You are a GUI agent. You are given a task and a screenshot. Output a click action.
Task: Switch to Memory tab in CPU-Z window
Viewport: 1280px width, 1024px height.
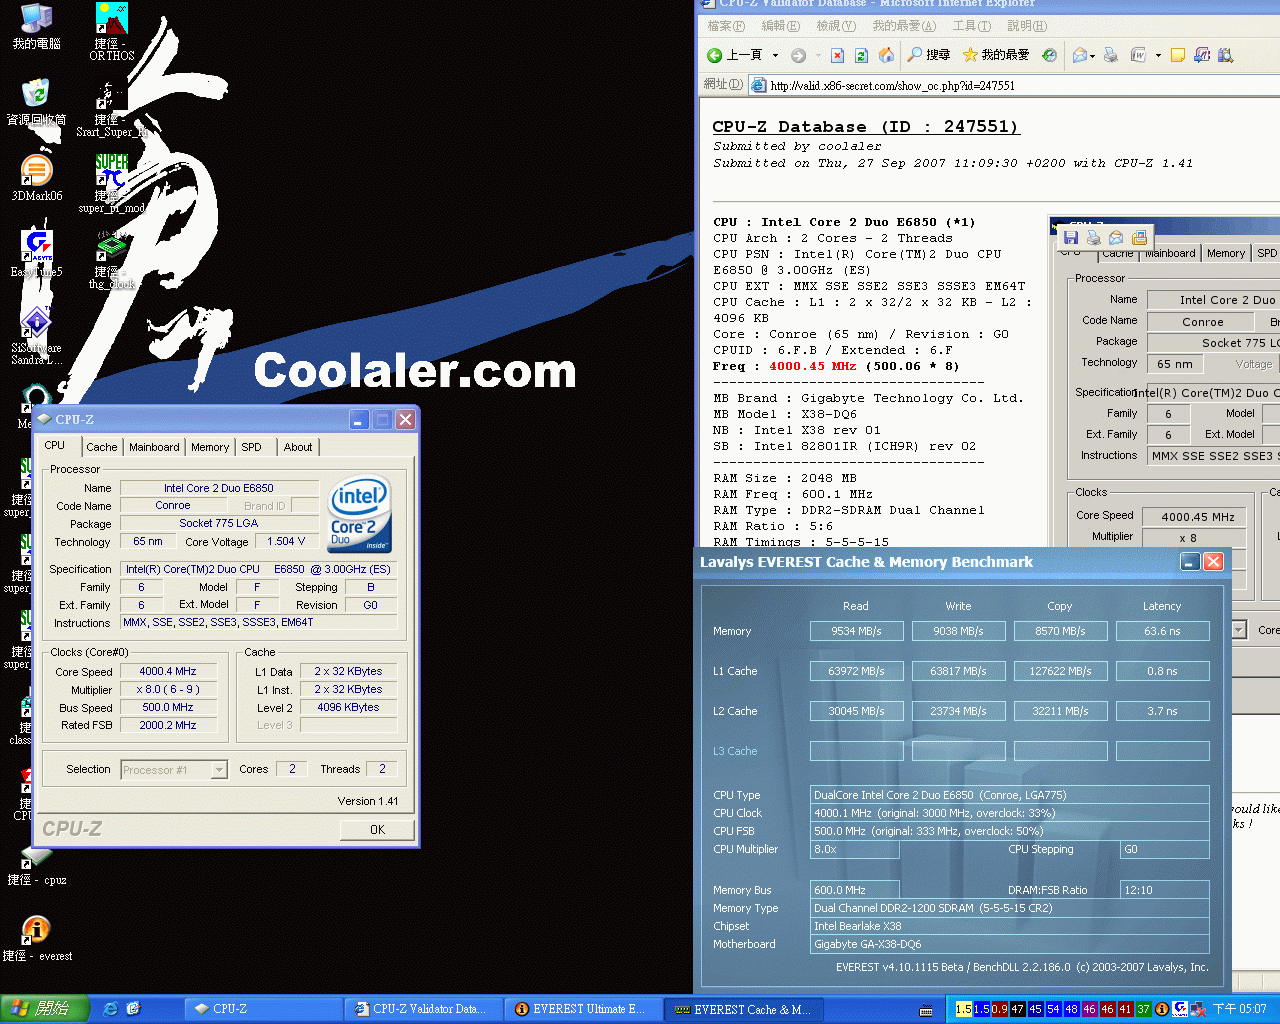(x=210, y=447)
